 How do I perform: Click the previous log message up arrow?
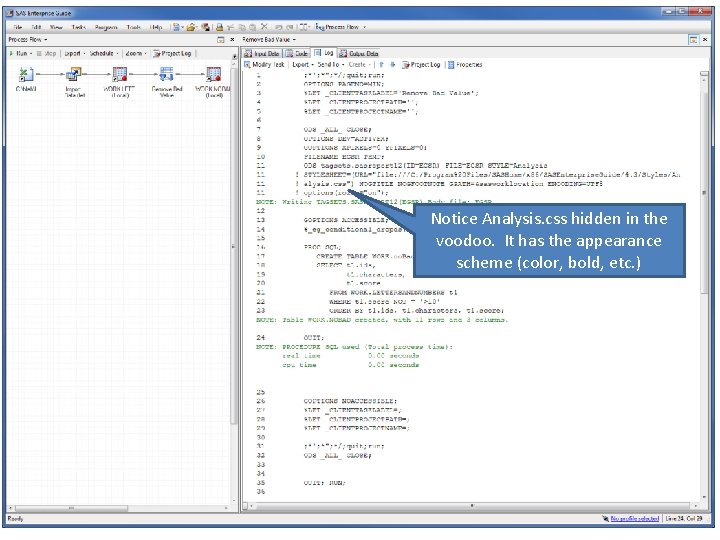point(381,65)
